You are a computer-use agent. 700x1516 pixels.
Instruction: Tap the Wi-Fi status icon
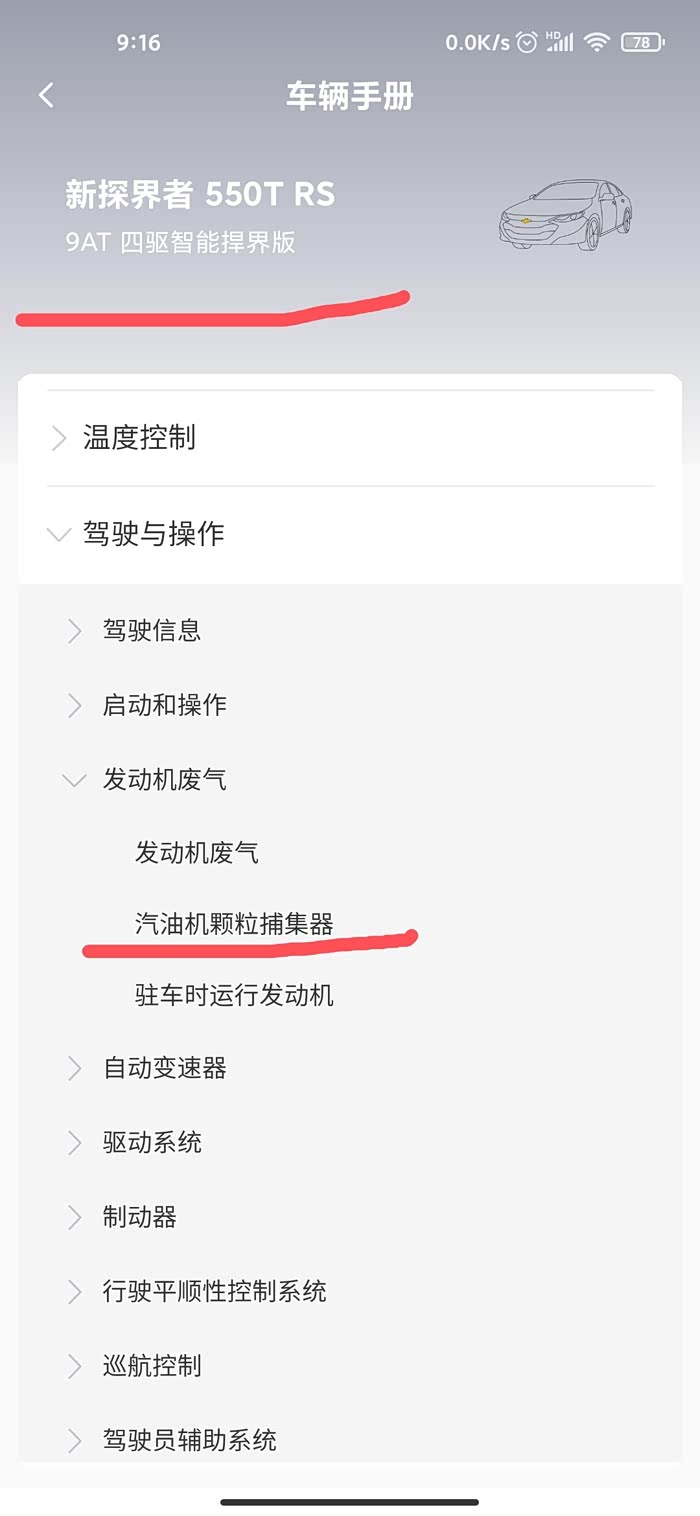point(597,42)
